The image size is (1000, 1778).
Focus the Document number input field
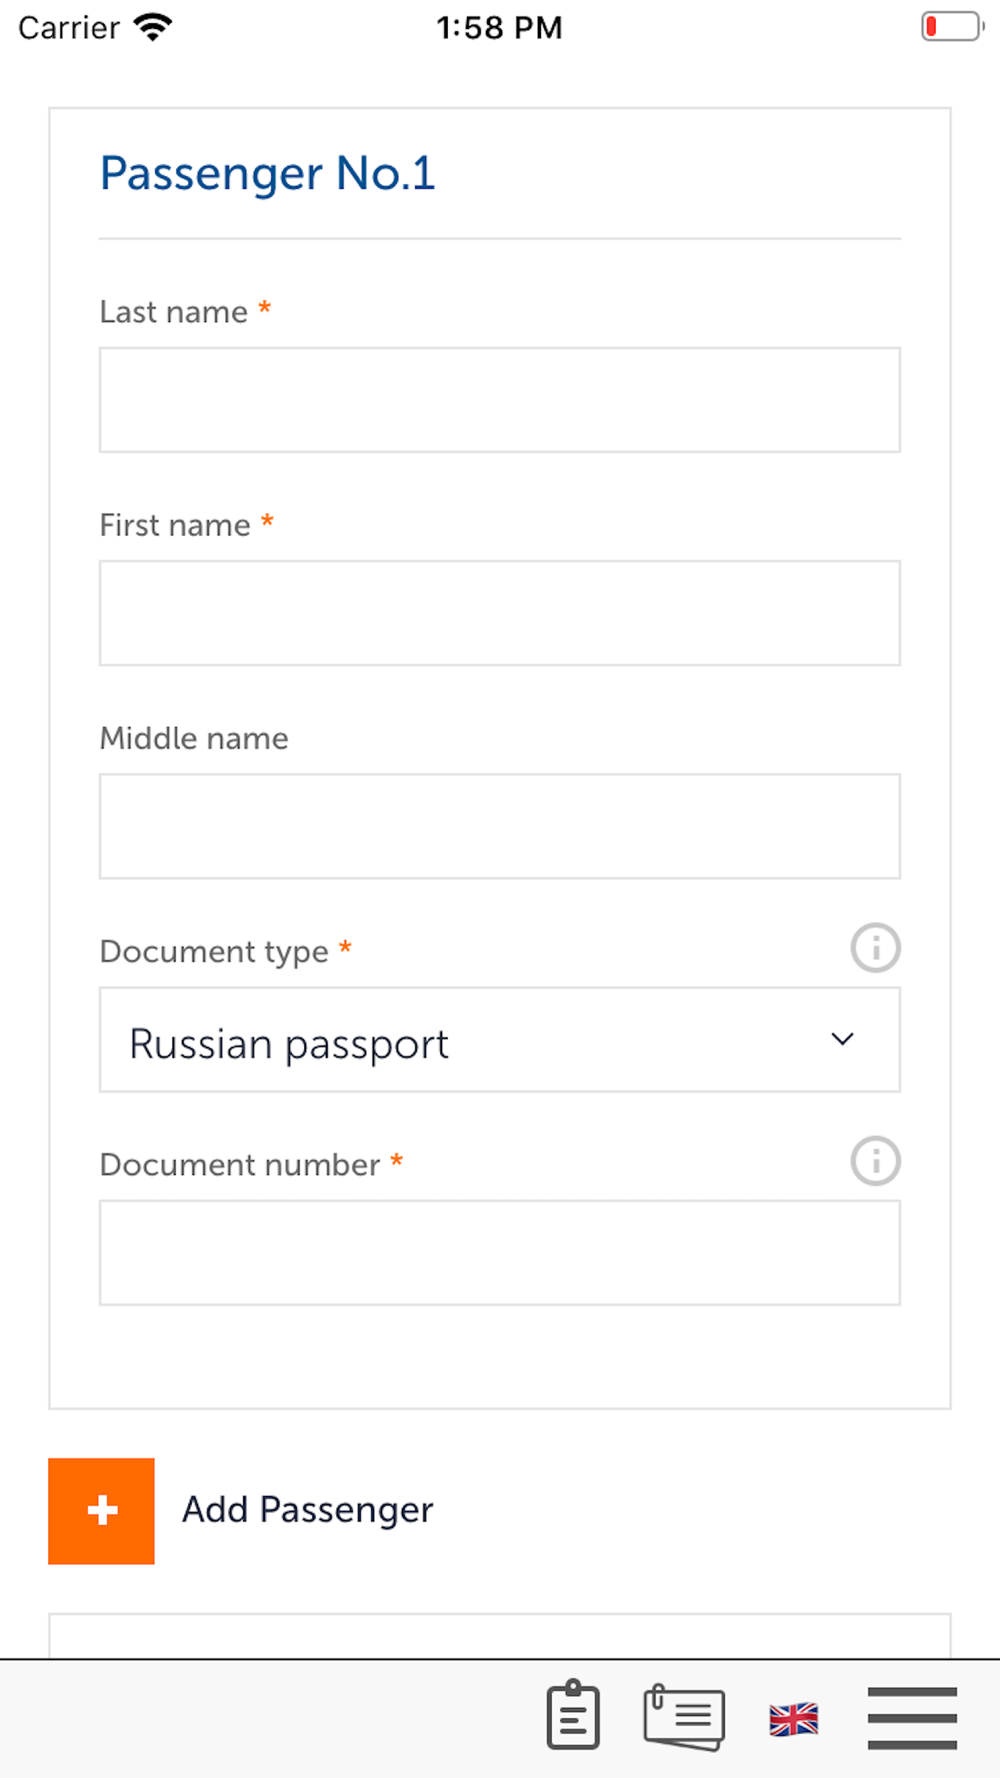(x=499, y=1253)
